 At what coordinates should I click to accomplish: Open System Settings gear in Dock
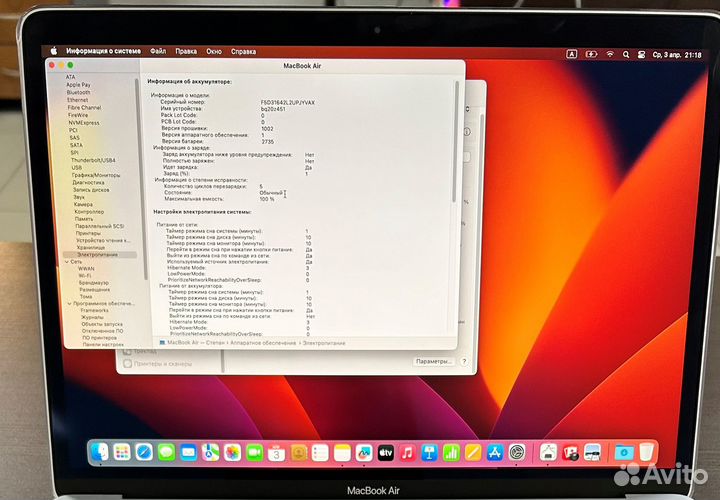(517, 453)
